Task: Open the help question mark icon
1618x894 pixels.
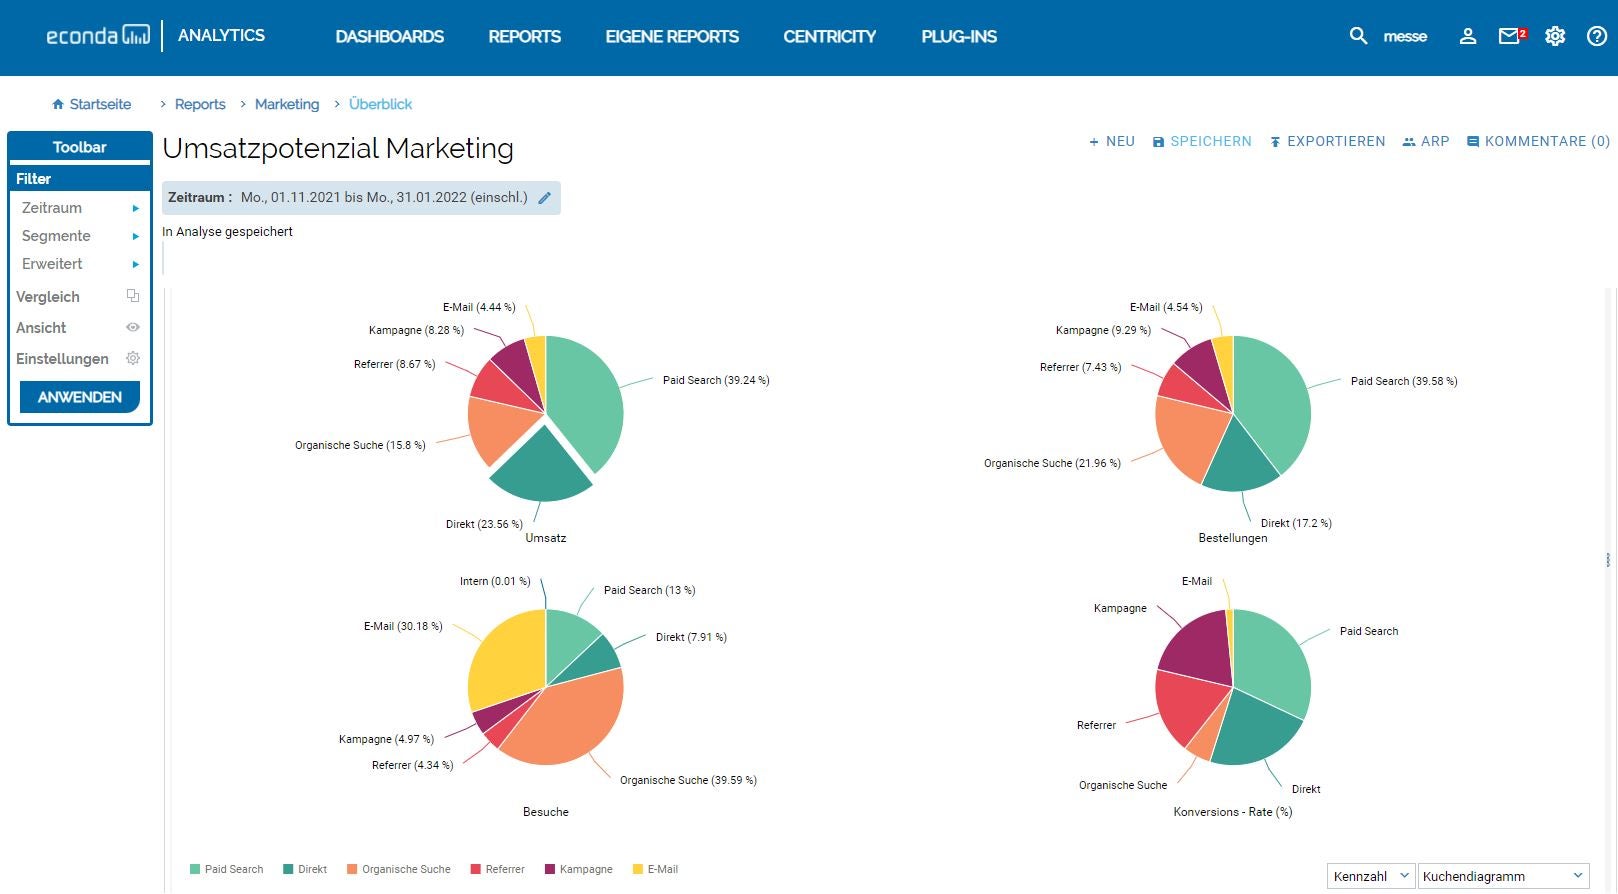Action: [1597, 36]
